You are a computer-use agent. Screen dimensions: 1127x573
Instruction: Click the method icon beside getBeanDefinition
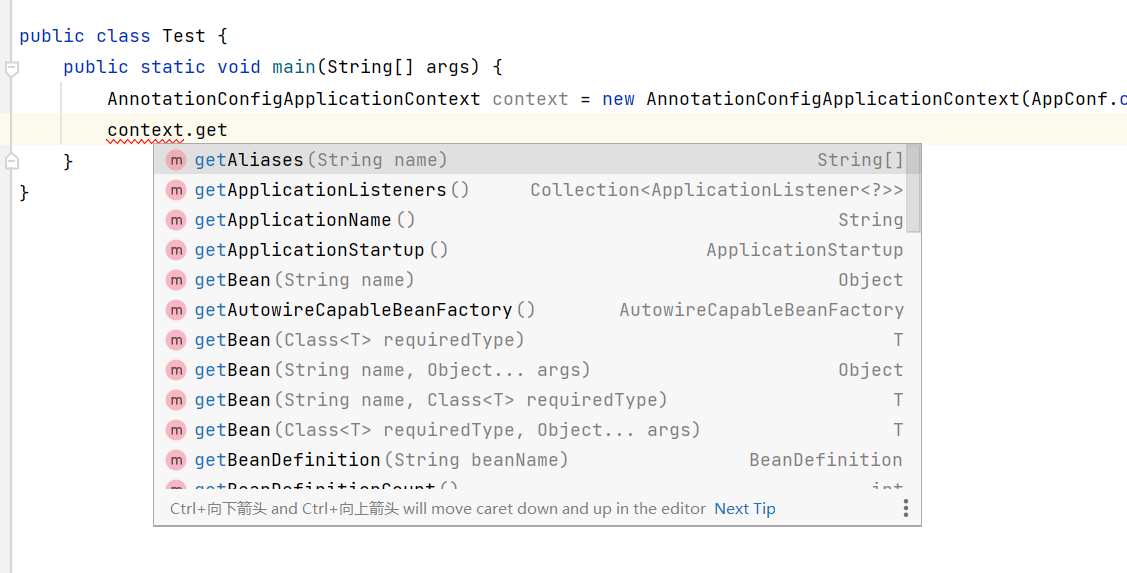coord(176,460)
